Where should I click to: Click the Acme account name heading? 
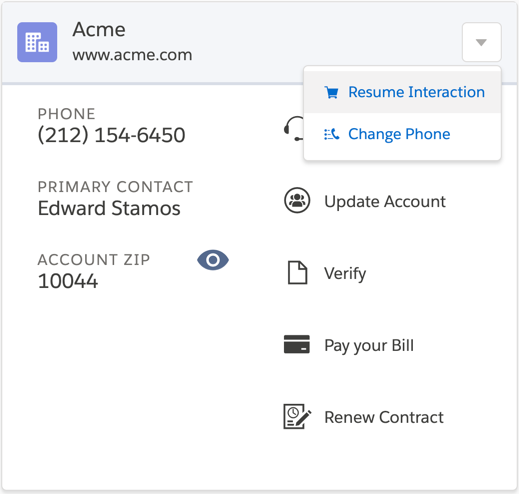(x=99, y=29)
